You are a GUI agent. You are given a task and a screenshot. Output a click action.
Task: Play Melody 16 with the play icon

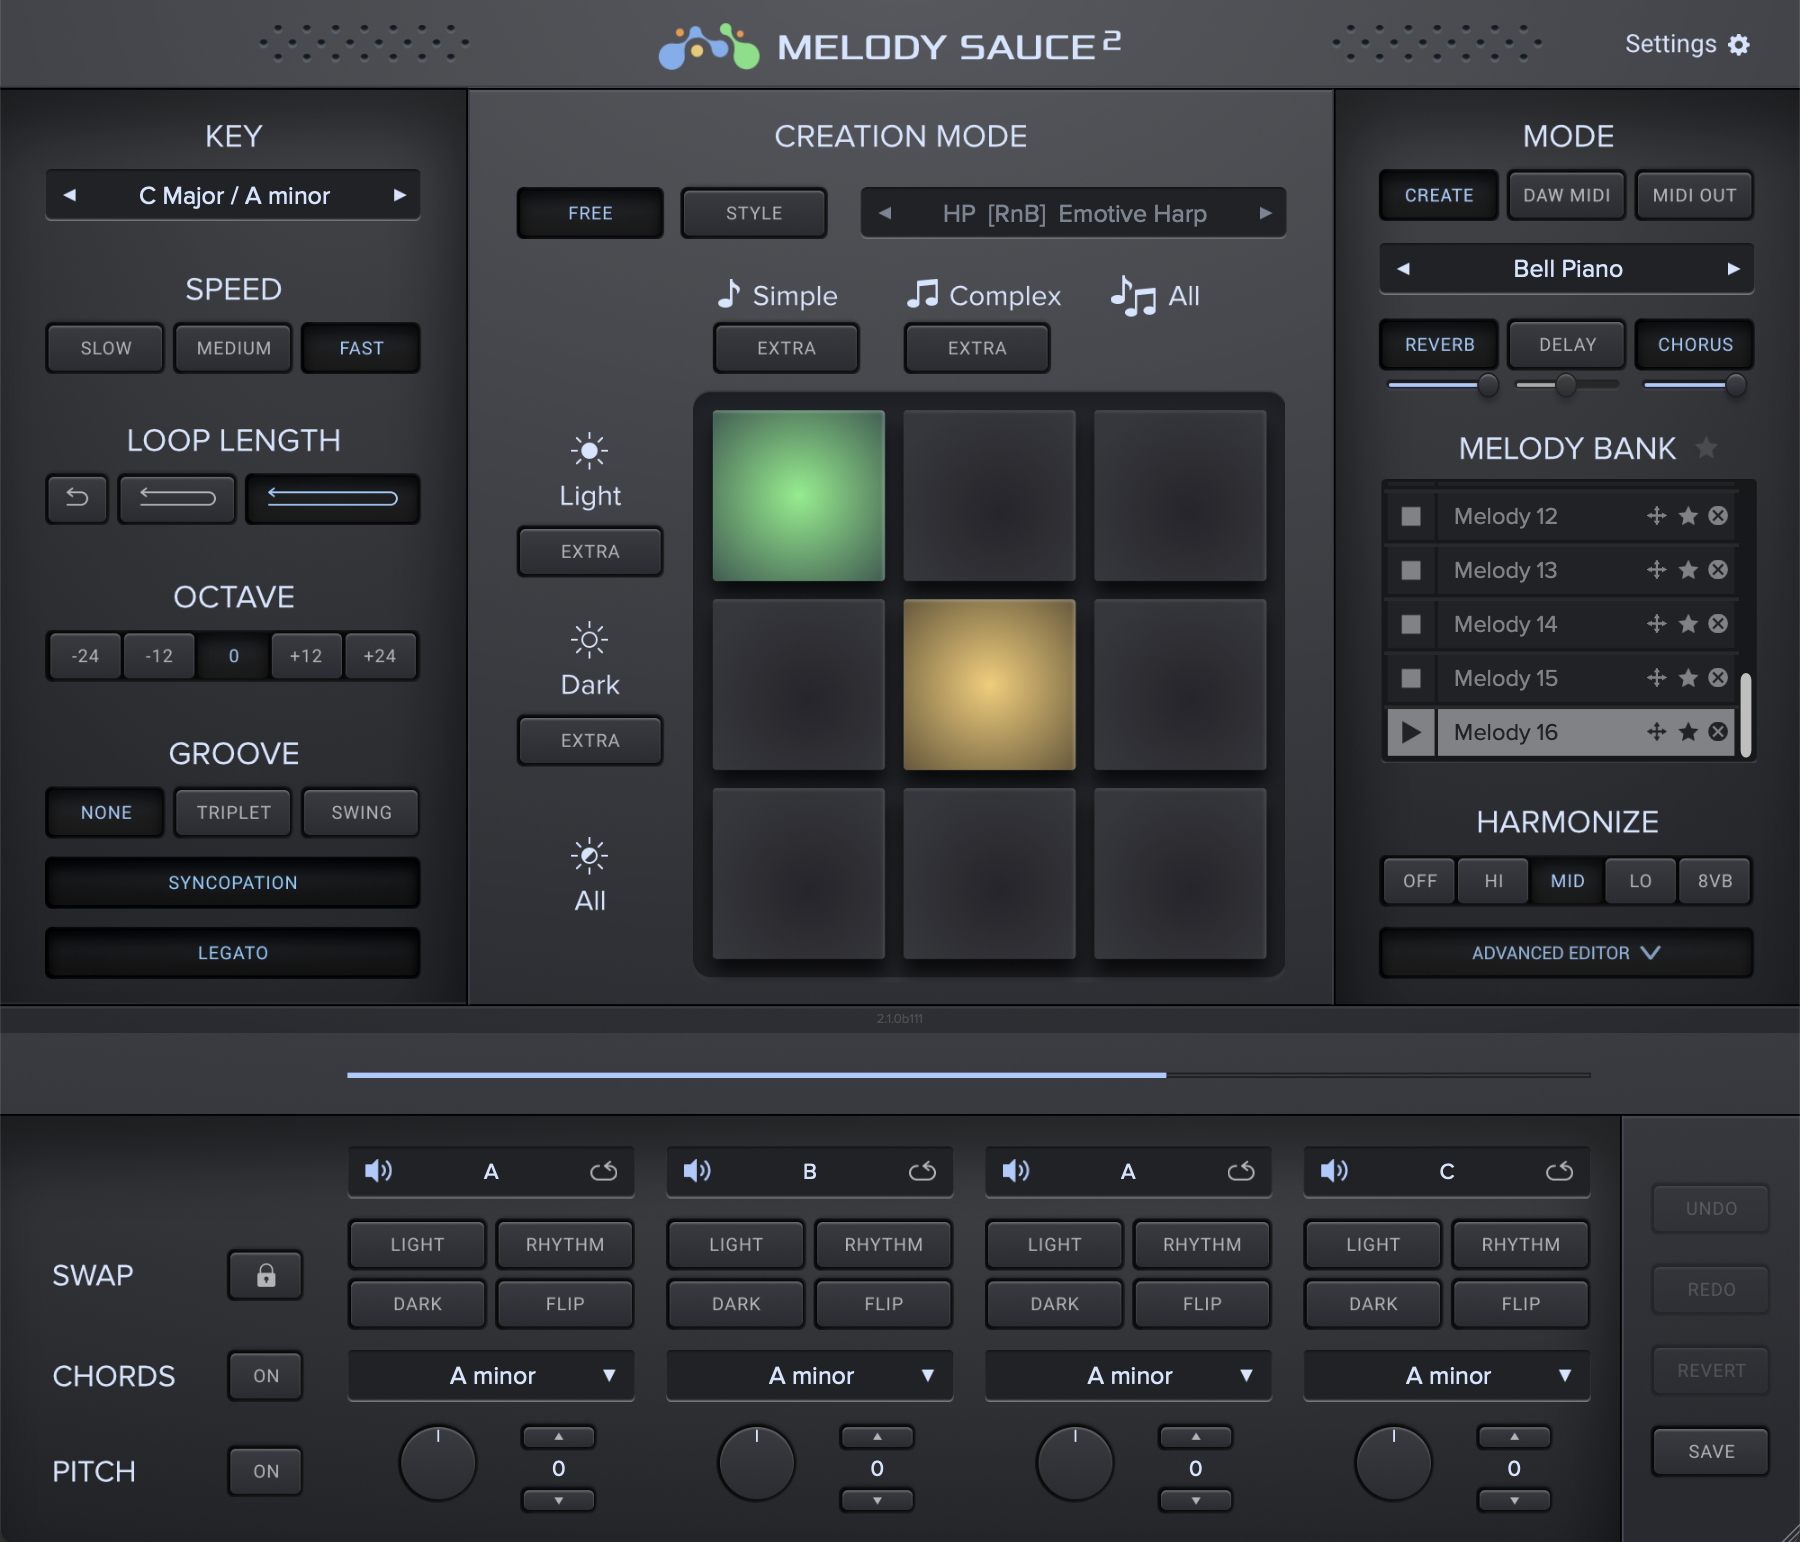pyautogui.click(x=1411, y=732)
